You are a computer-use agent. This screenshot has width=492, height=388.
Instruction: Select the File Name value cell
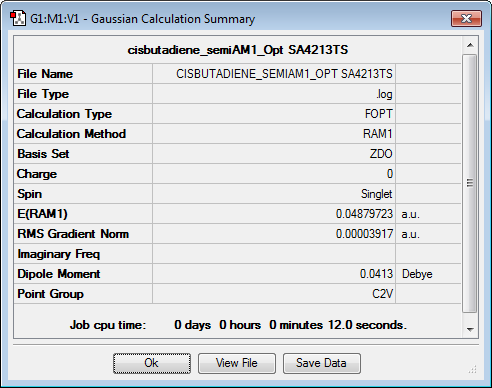pos(274,74)
